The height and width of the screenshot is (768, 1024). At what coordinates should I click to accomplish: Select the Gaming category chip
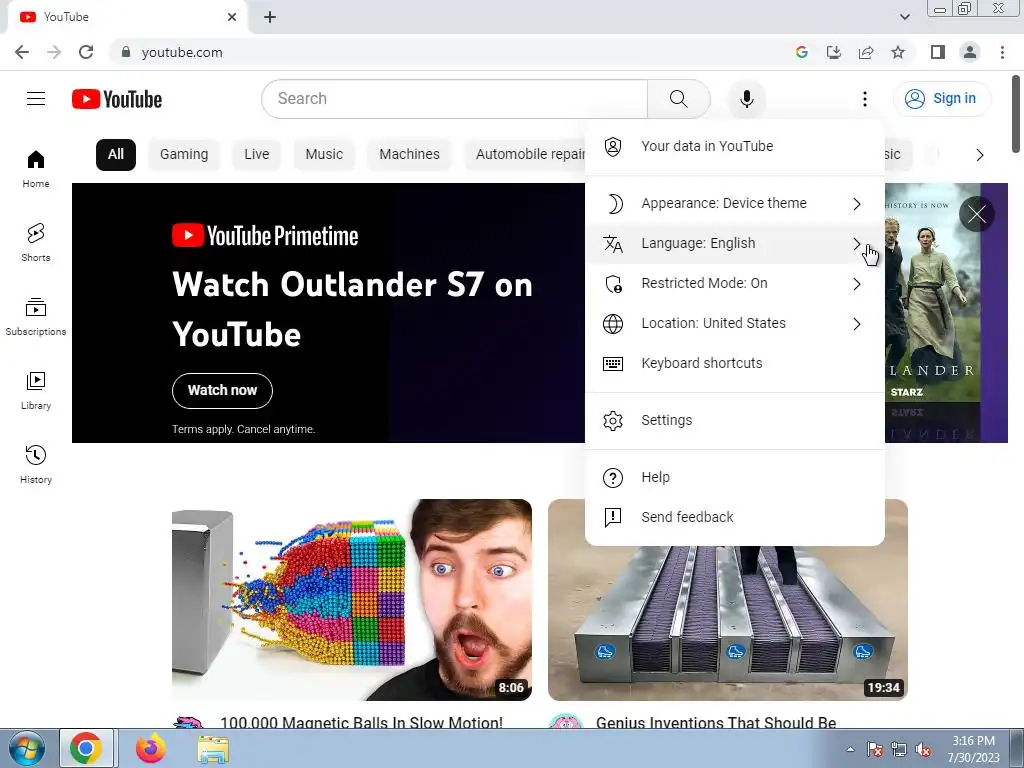pyautogui.click(x=184, y=155)
